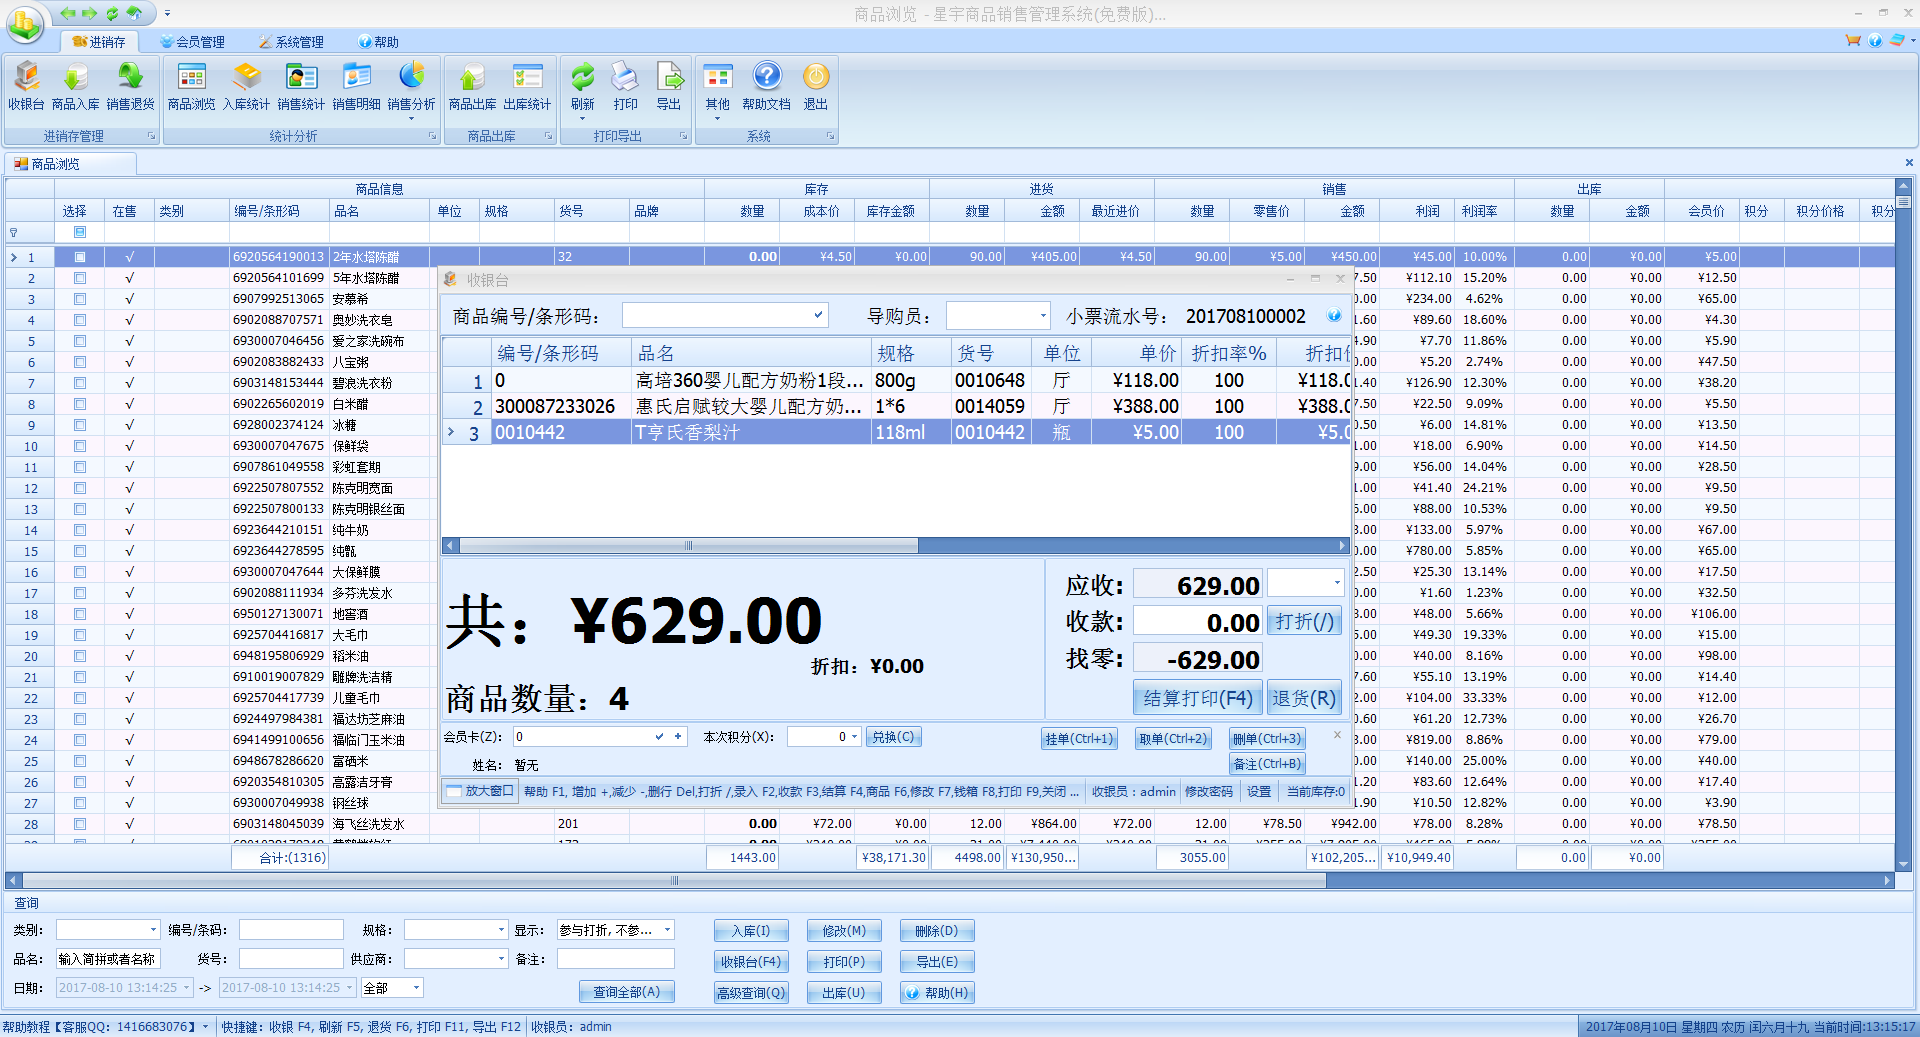
Task: Check the box for 白米醋 row
Action: (x=80, y=404)
